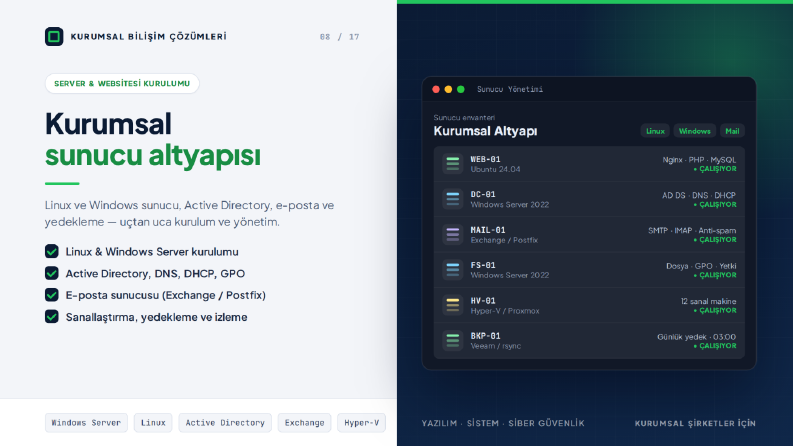Click the ÇALIŞIYOR status of DC-01

[x=715, y=204]
